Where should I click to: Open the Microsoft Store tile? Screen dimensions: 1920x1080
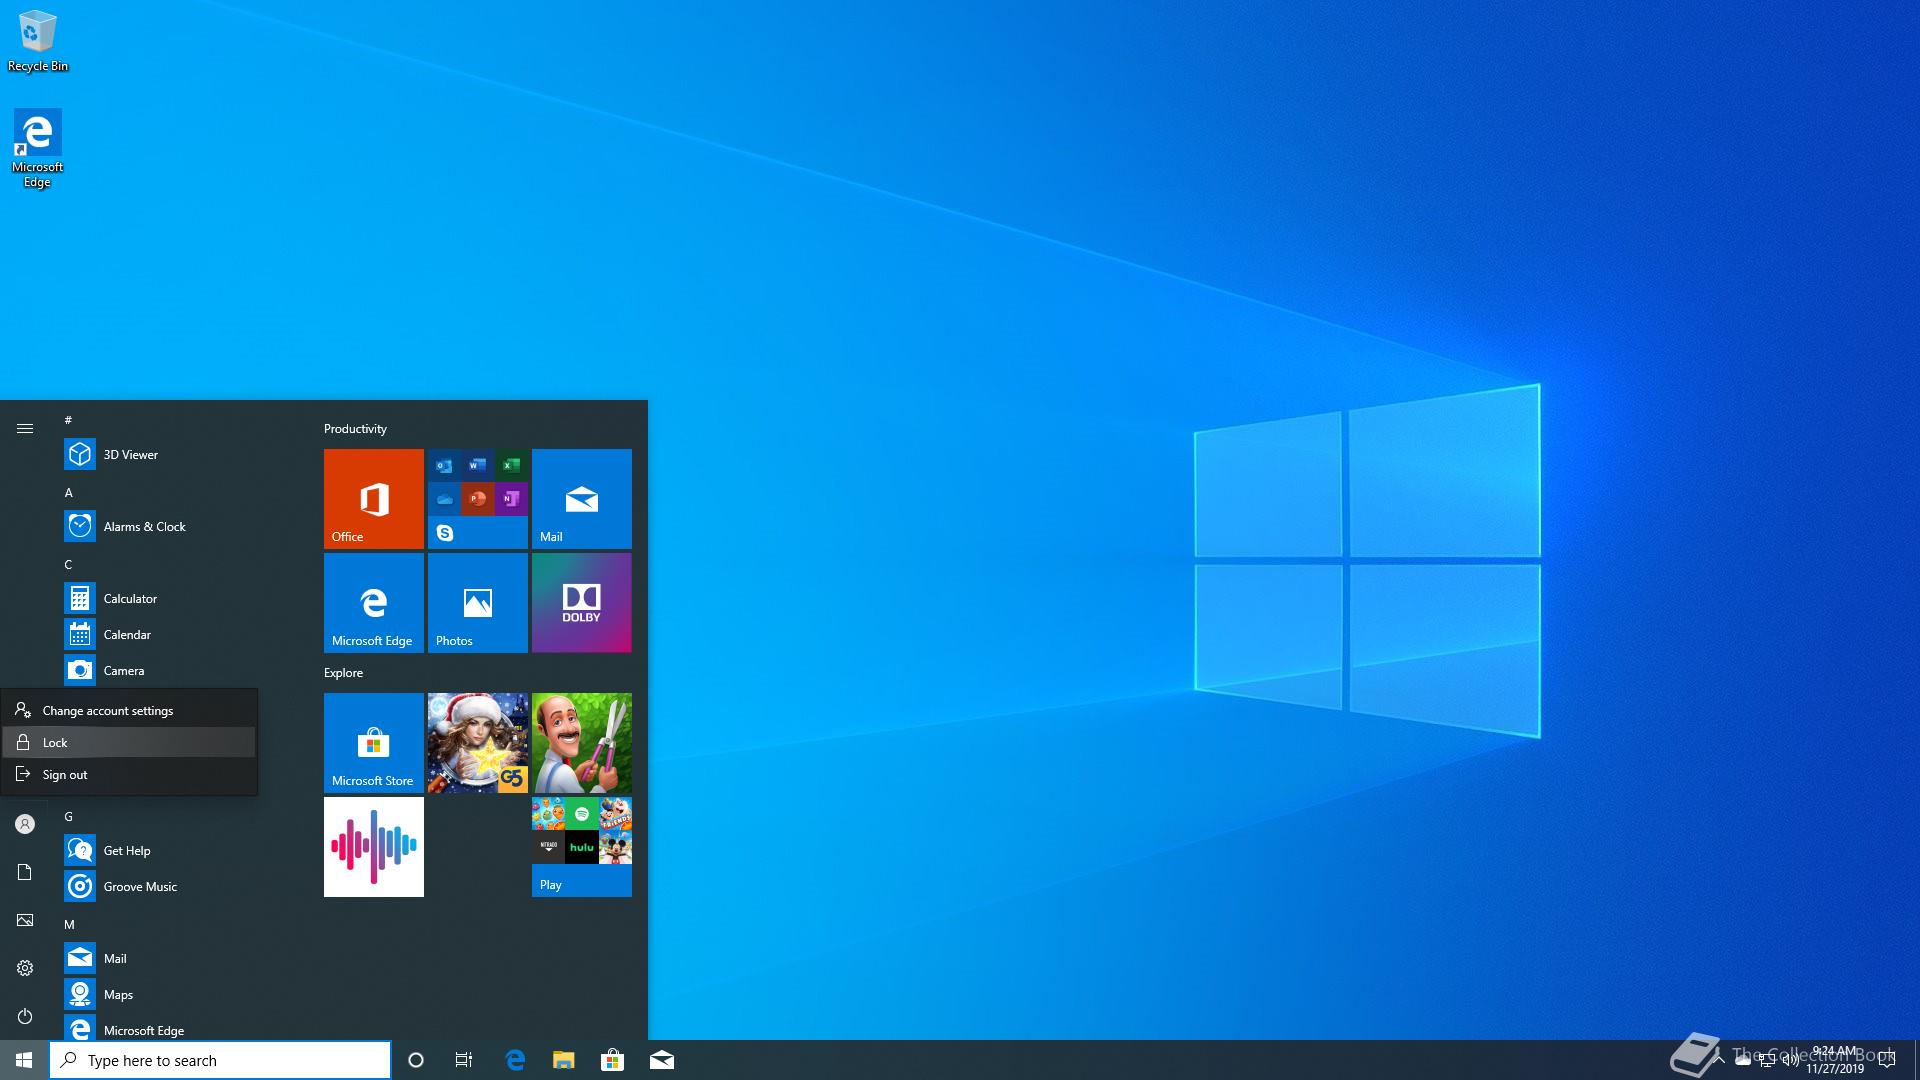pyautogui.click(x=373, y=742)
